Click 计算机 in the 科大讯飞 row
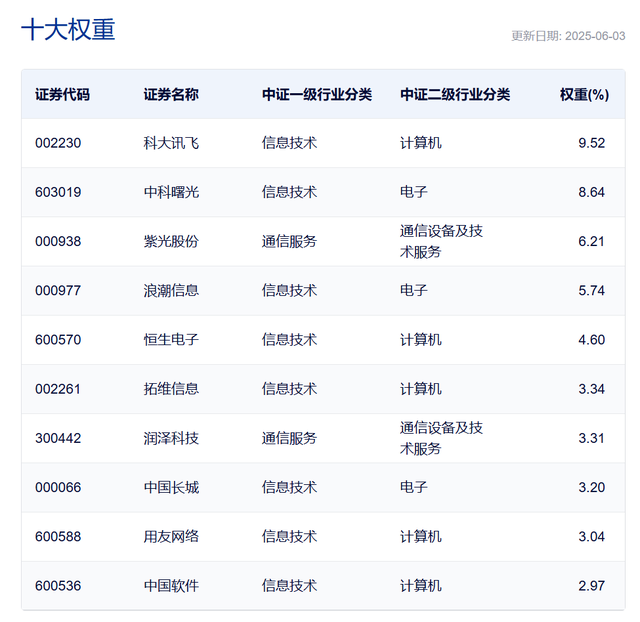This screenshot has height=622, width=640. (x=420, y=143)
